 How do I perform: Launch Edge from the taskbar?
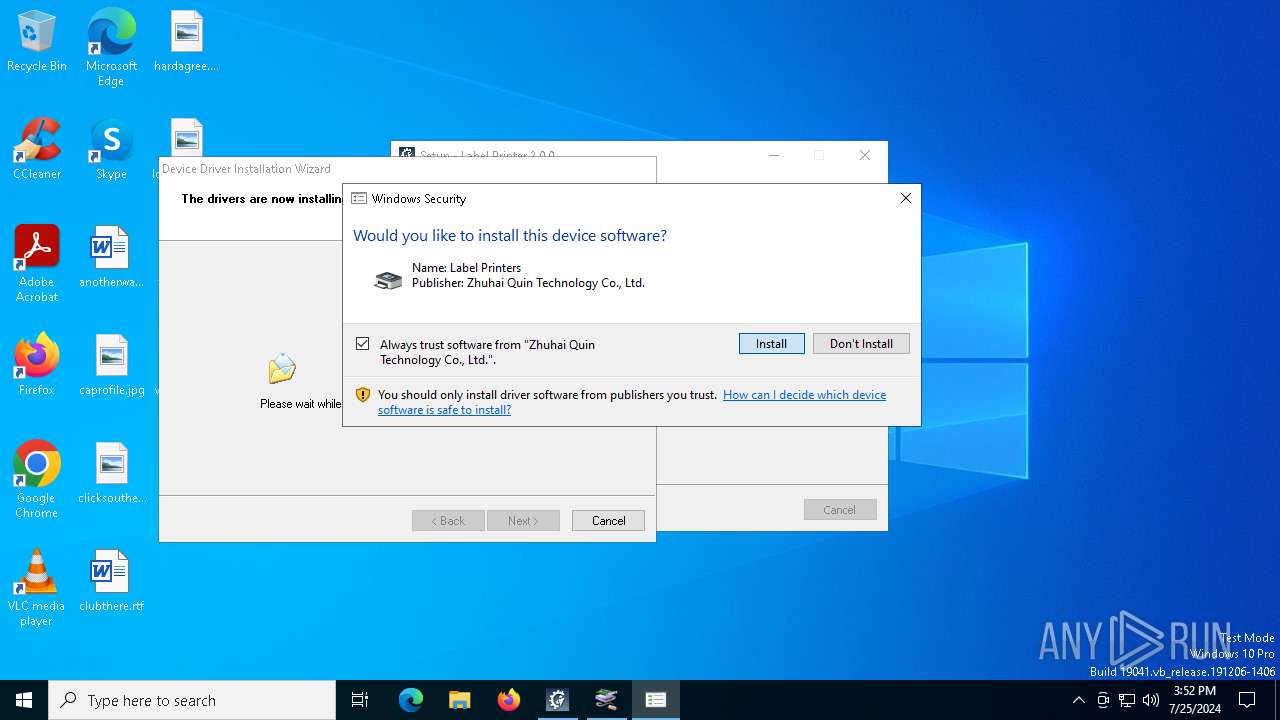411,700
